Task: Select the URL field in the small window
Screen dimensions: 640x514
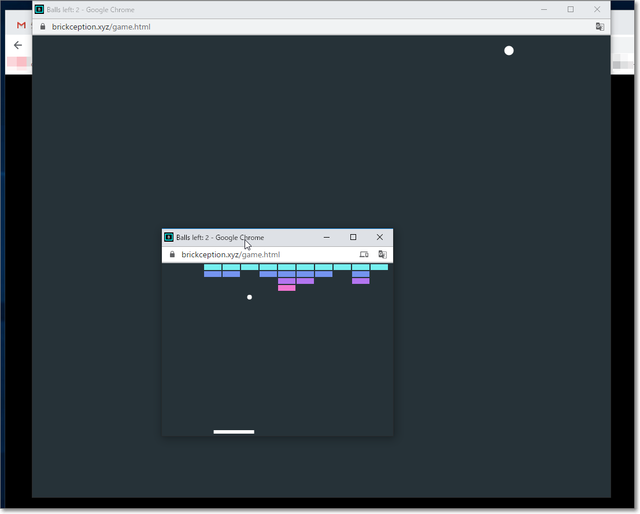Action: pyautogui.click(x=260, y=255)
